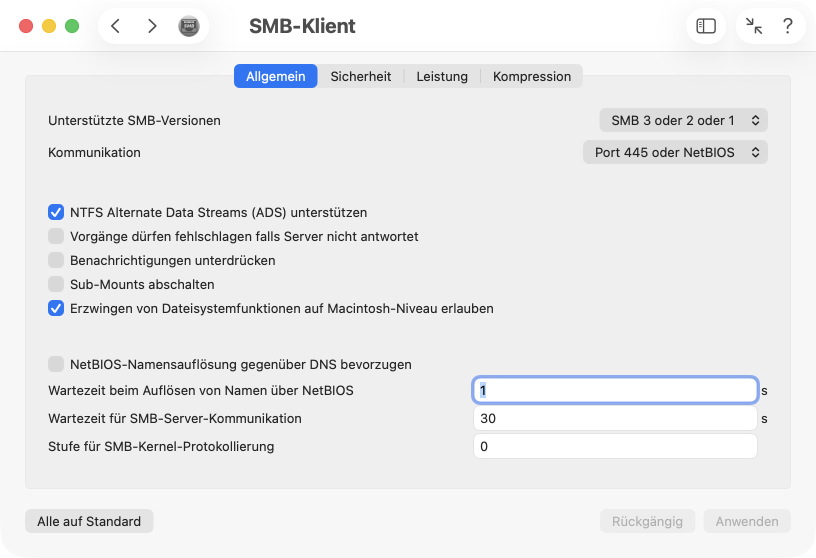Click Wartezeit für SMB-Server-Kommunikation label
The width and height of the screenshot is (816, 558).
tap(175, 418)
